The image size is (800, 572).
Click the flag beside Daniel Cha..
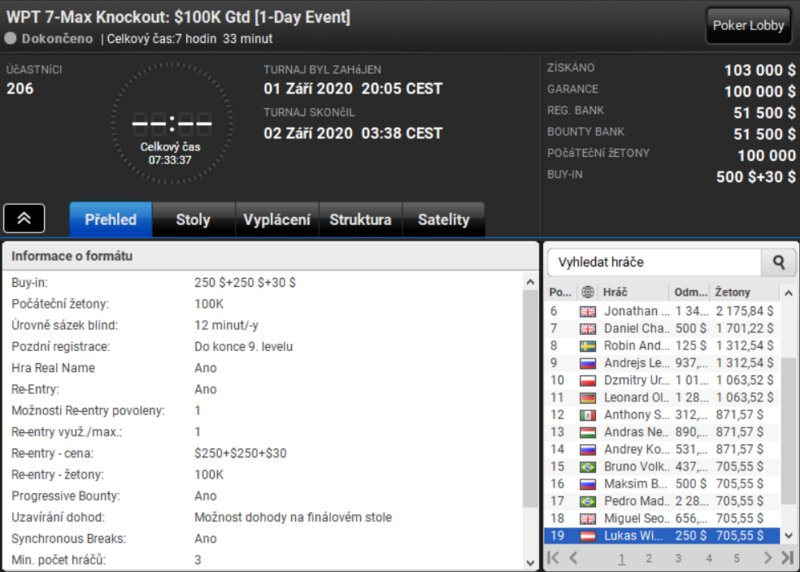(588, 329)
